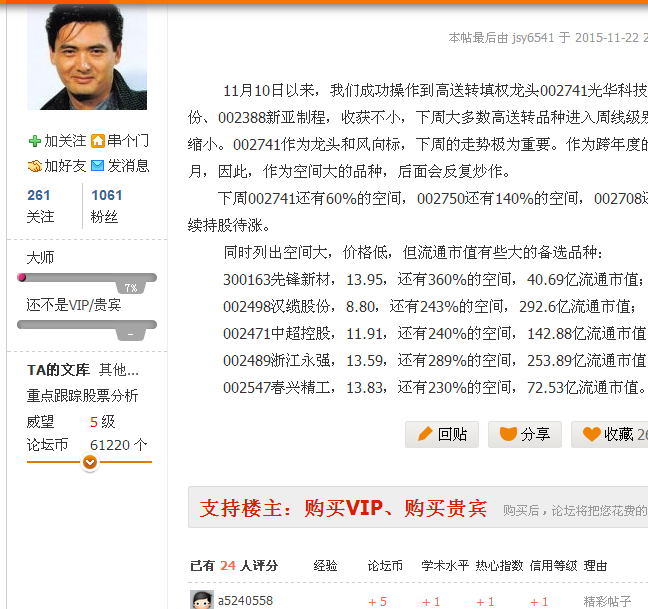
Task: Click the 7% rank progress badge
Action: pos(131,288)
